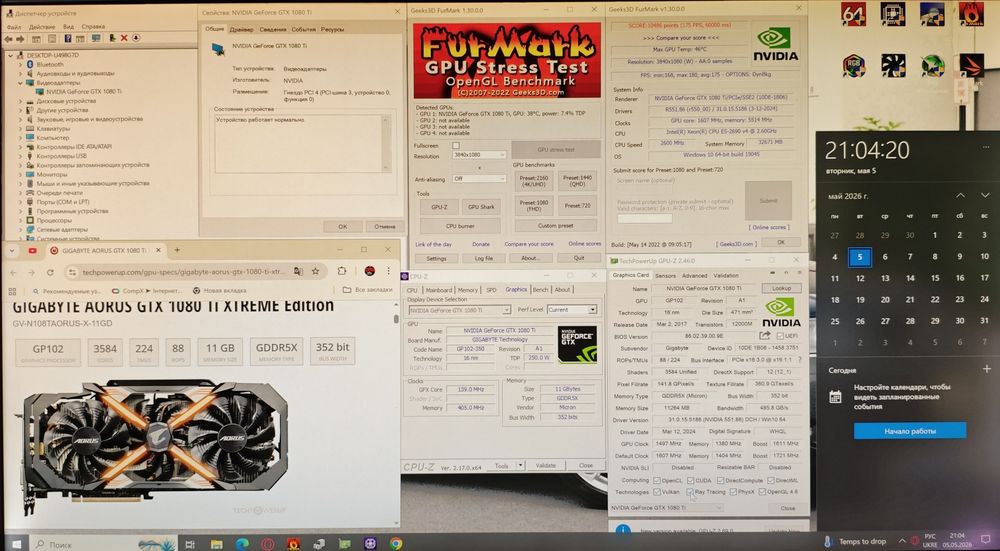Open CPU-Z Perf Level dropdown
This screenshot has width=1000, height=551.
coord(571,310)
